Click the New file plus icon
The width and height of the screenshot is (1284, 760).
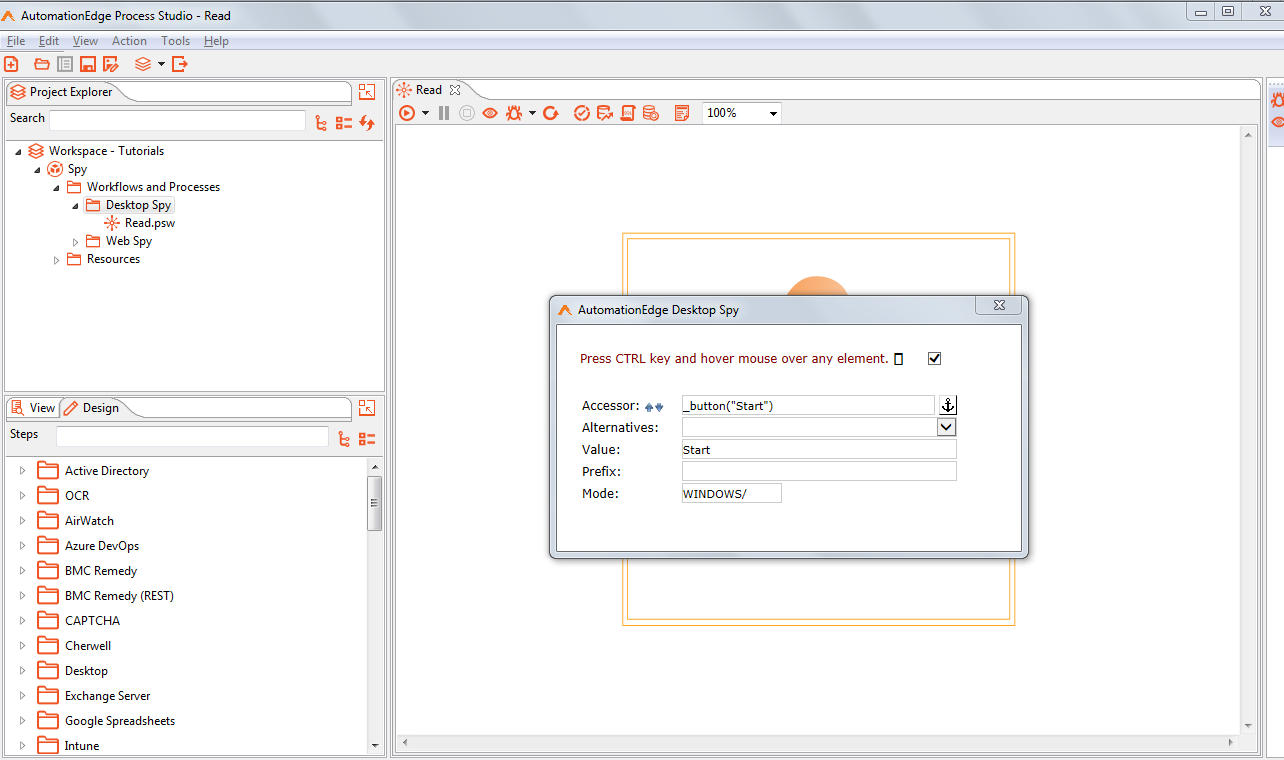[11, 64]
